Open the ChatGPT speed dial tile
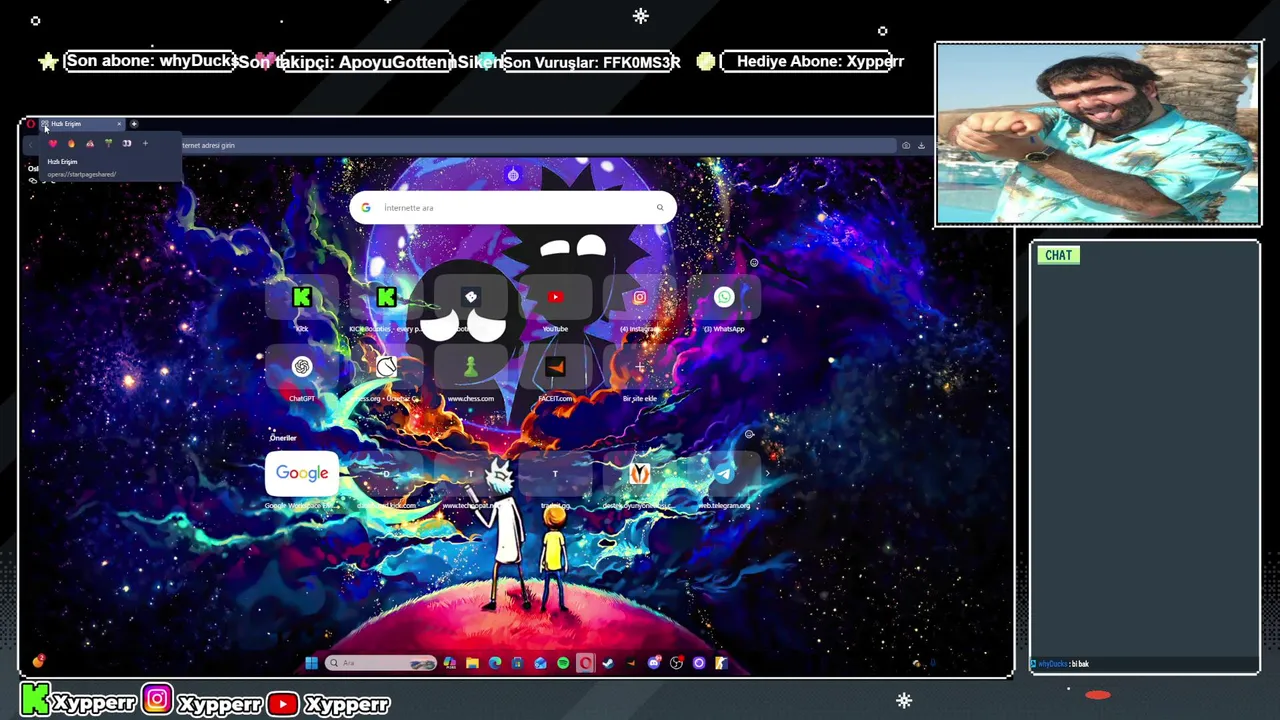Viewport: 1280px width, 720px height. coord(302,367)
